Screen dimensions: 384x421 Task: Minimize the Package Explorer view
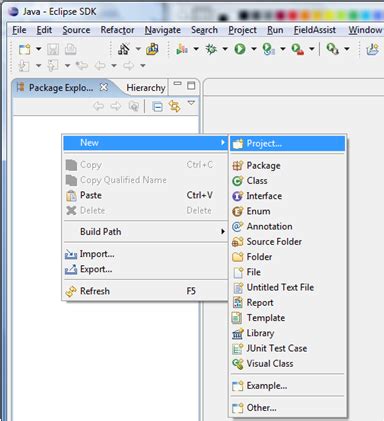[x=178, y=84]
